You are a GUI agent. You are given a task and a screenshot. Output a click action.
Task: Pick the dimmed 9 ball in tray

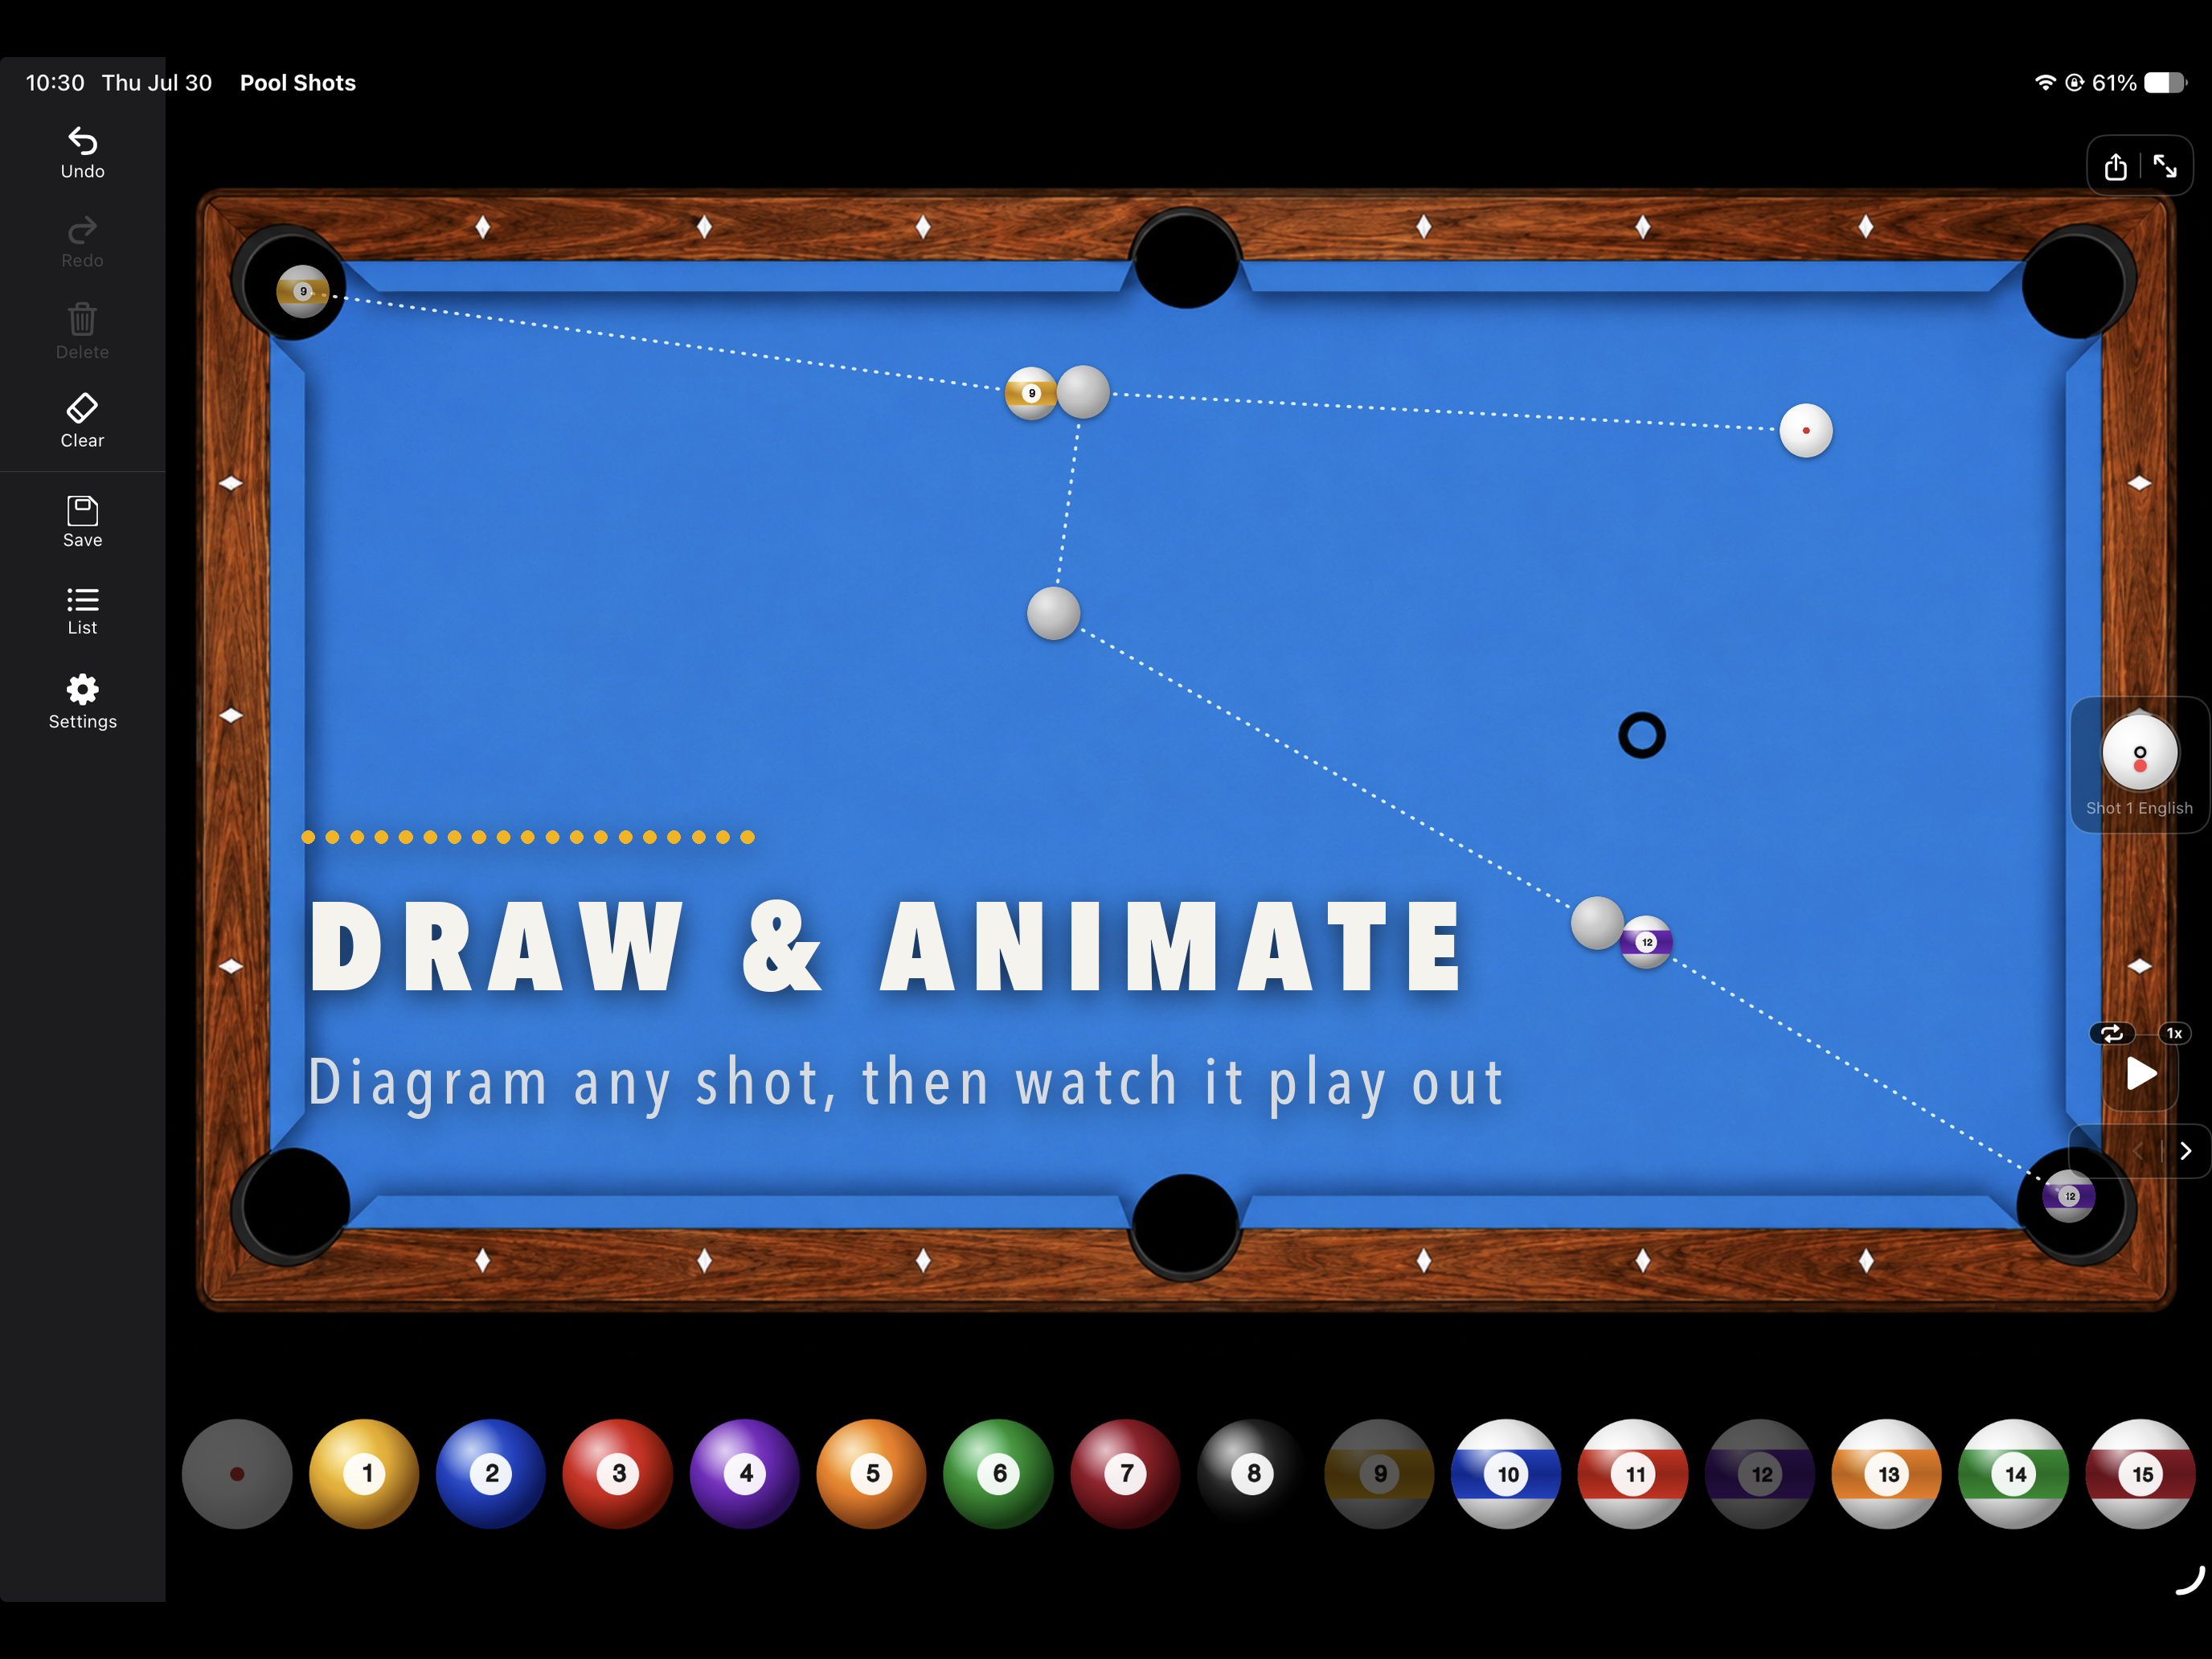tap(1380, 1473)
